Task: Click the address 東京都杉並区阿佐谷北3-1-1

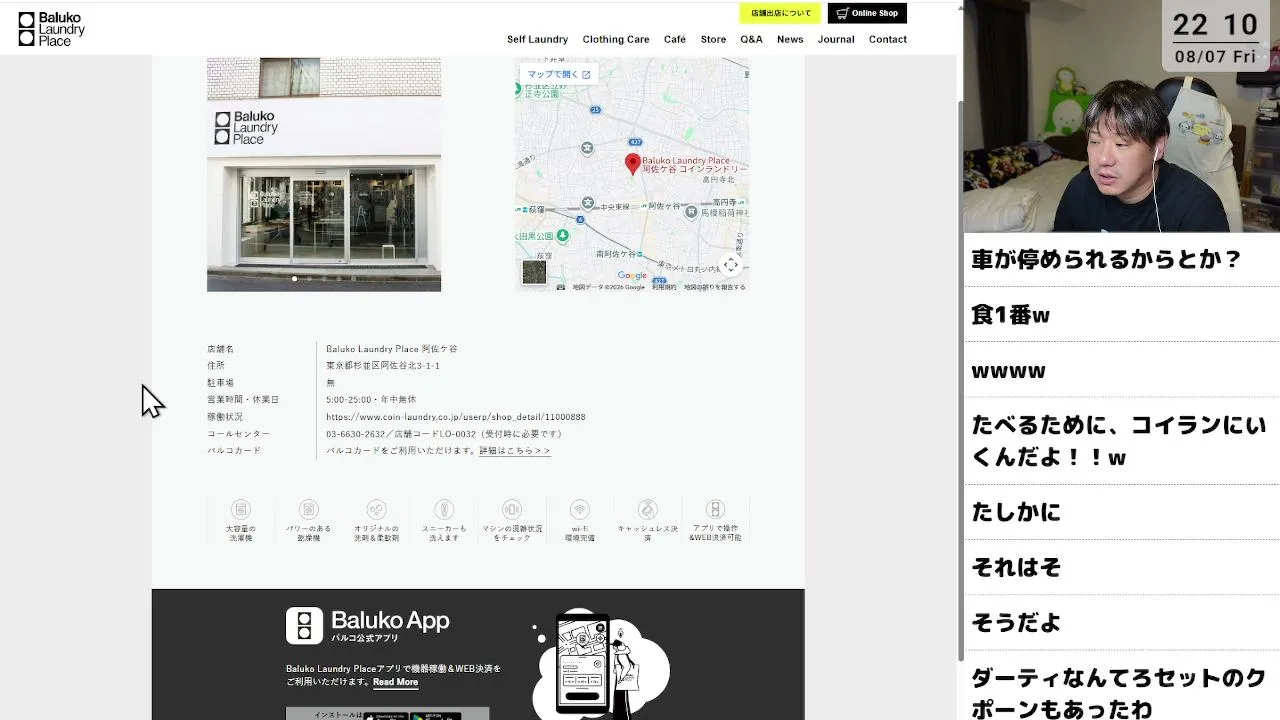Action: tap(383, 366)
